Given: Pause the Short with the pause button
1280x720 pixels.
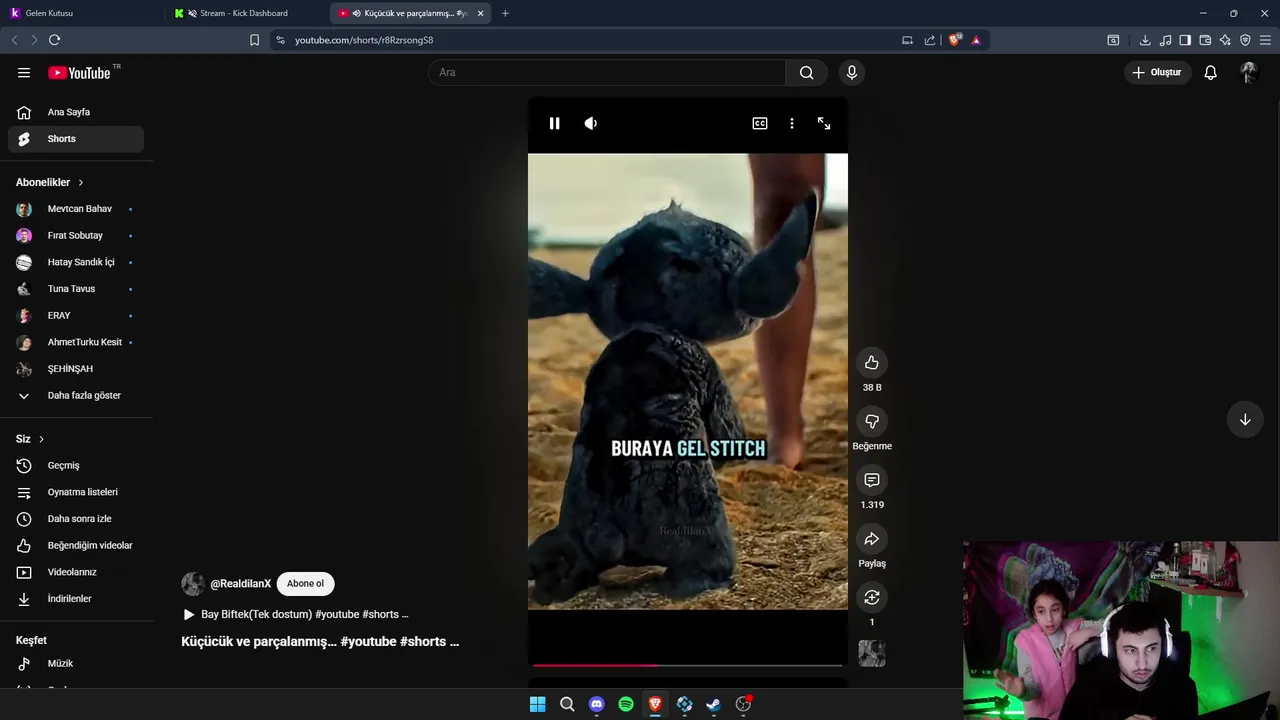Looking at the screenshot, I should (554, 123).
